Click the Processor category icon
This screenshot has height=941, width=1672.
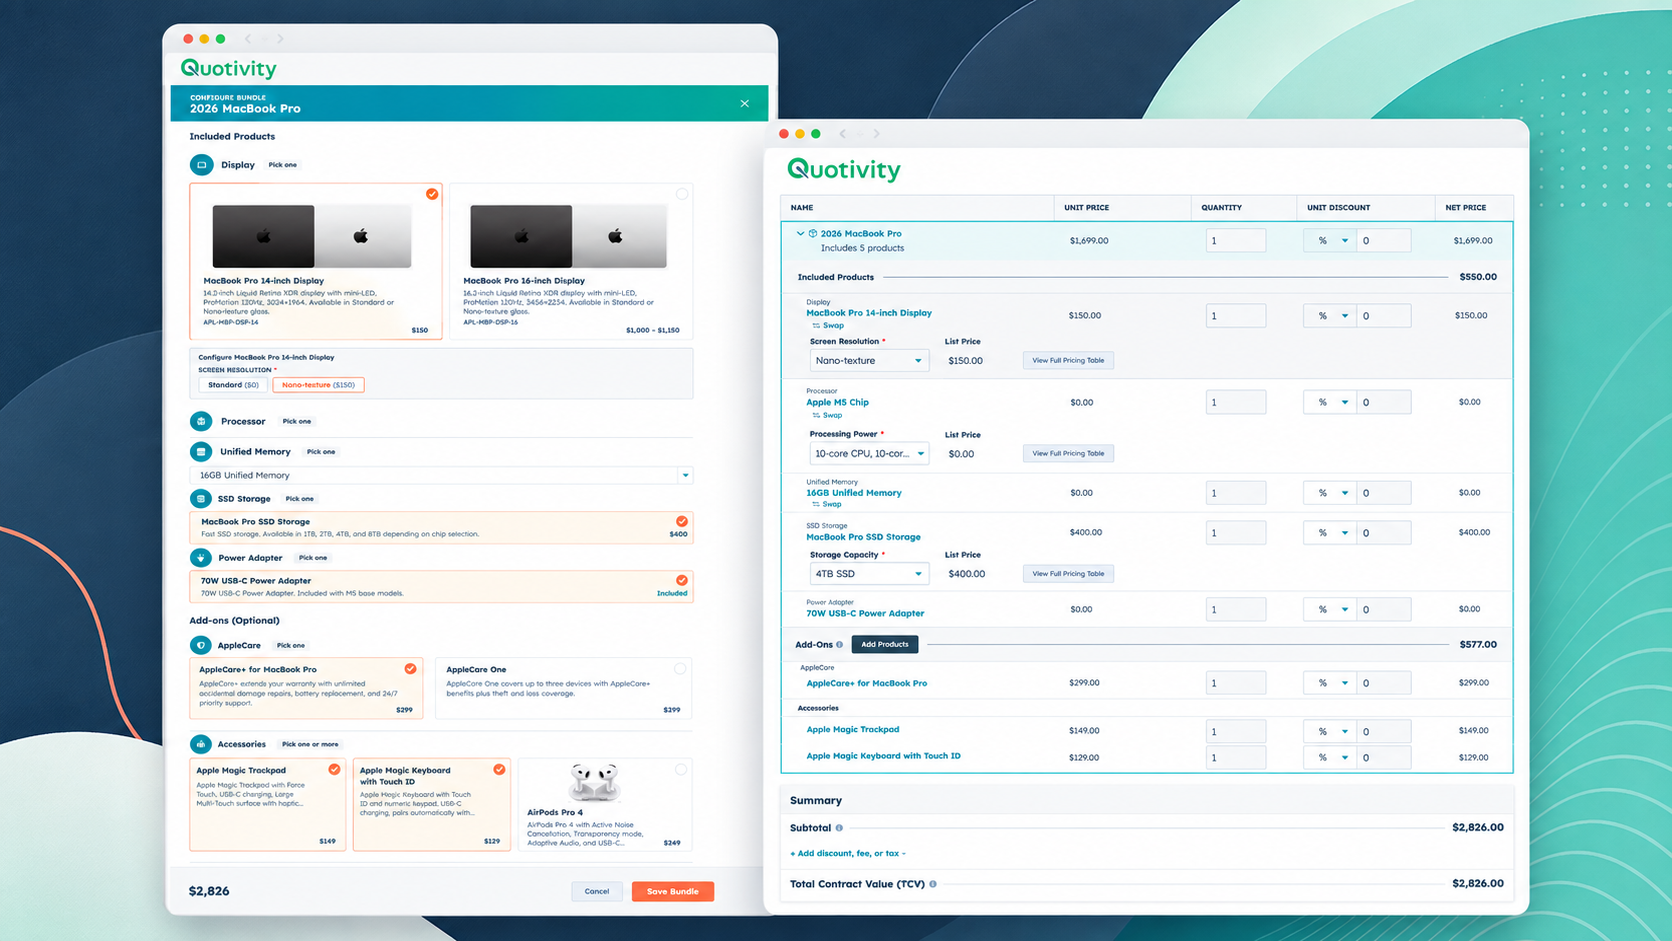(x=201, y=421)
